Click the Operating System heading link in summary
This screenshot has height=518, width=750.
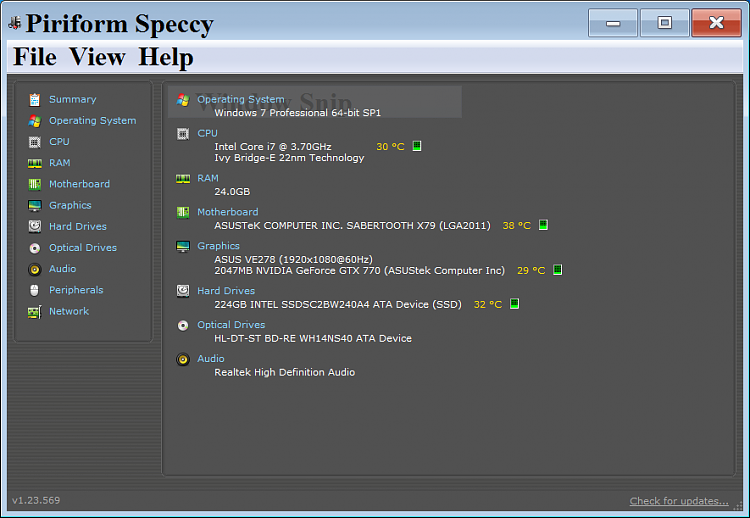(241, 99)
